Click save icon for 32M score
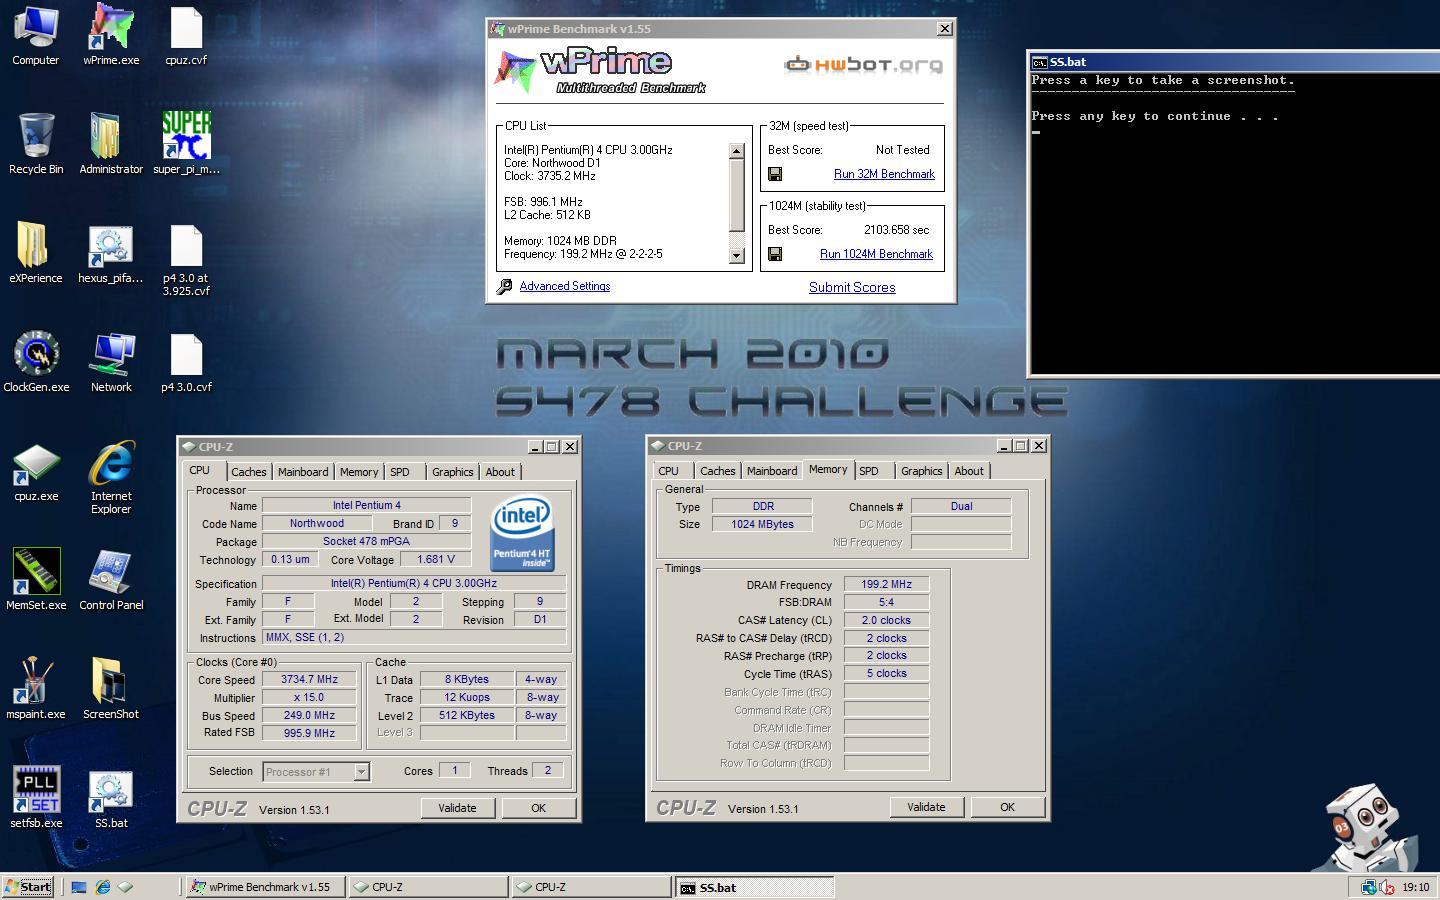 [775, 174]
